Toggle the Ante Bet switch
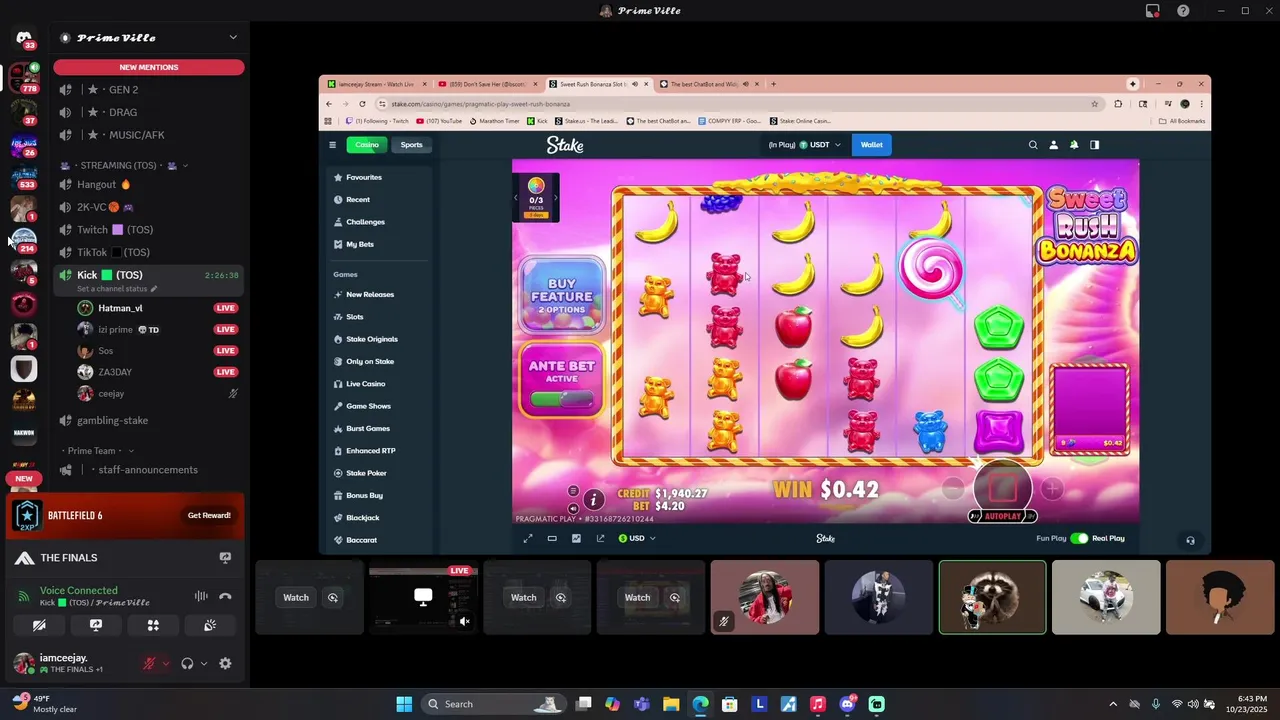The width and height of the screenshot is (1280, 720). coord(562,400)
